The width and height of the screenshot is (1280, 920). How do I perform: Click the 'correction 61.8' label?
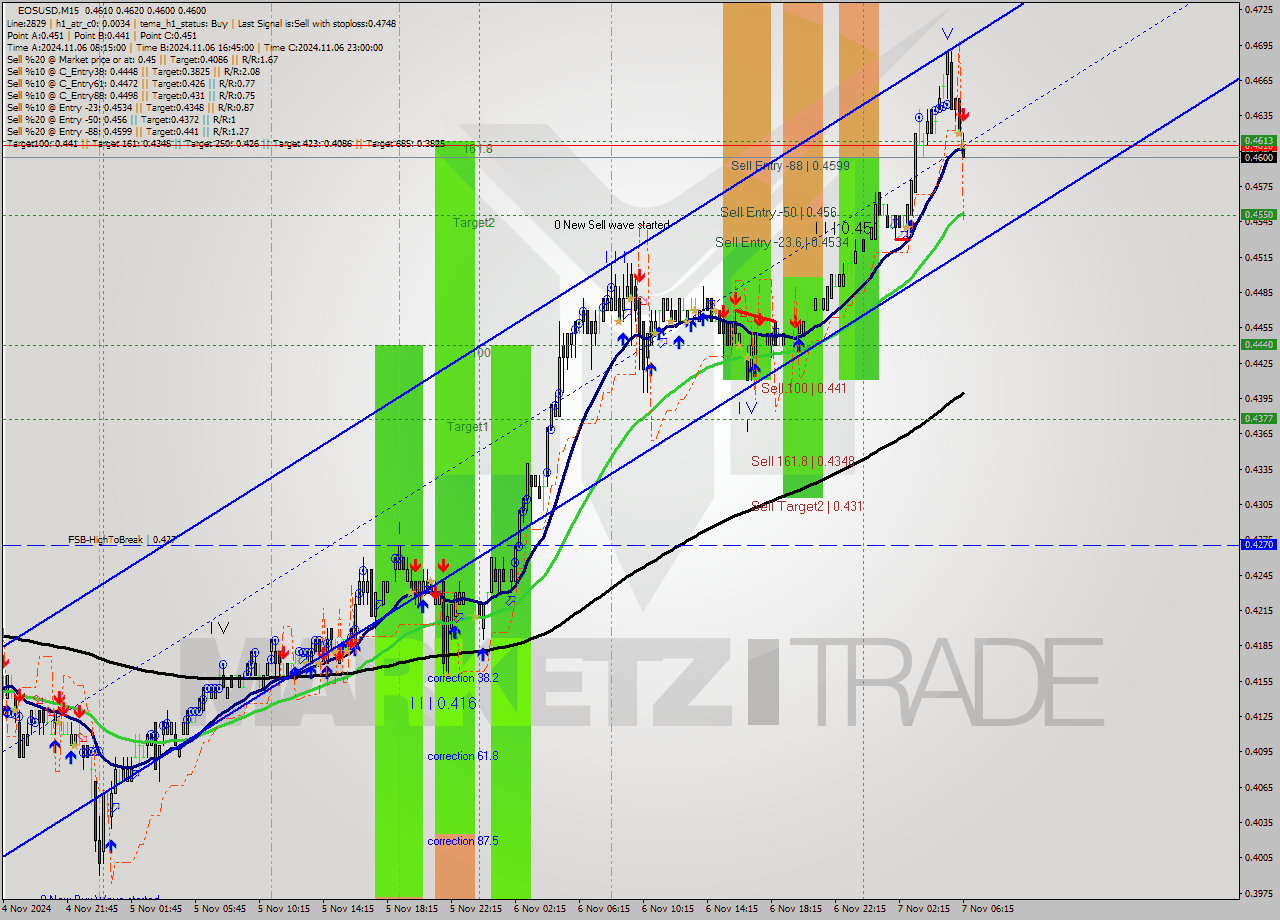click(x=462, y=756)
